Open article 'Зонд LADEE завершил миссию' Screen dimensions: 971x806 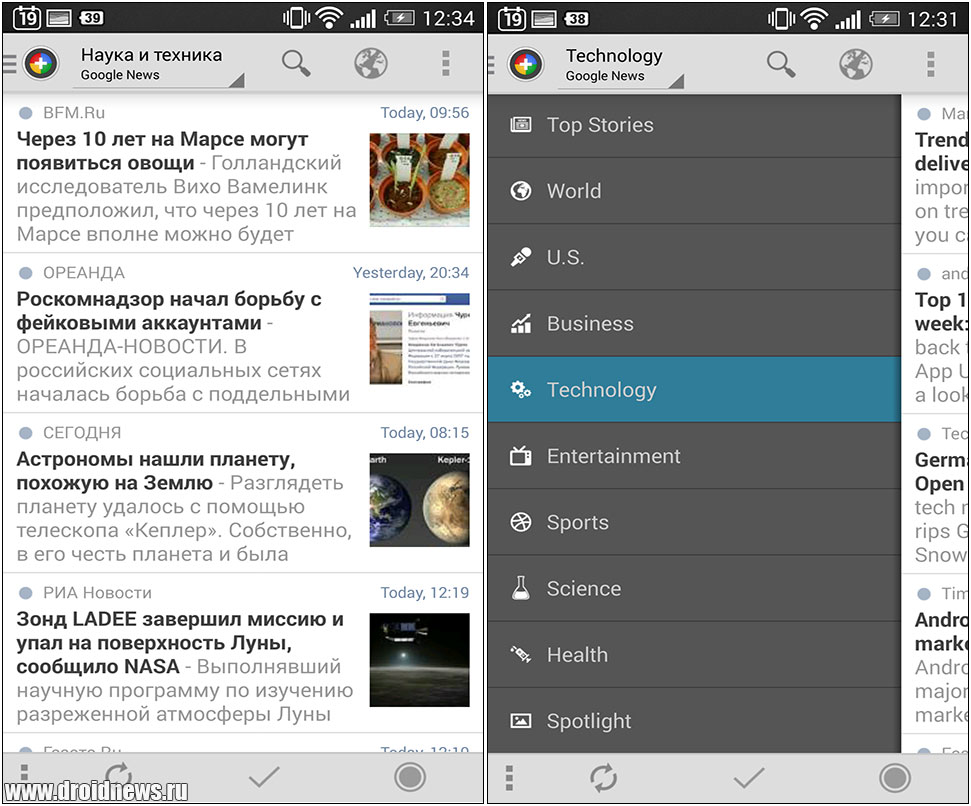pyautogui.click(x=243, y=653)
